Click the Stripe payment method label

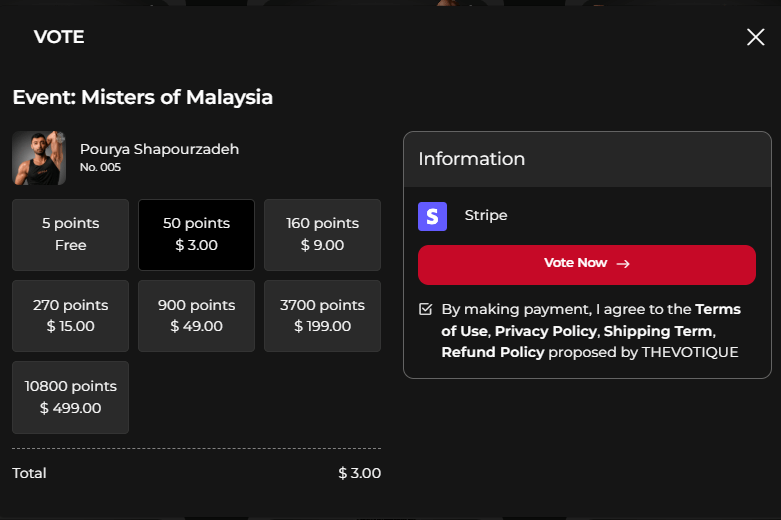click(486, 216)
